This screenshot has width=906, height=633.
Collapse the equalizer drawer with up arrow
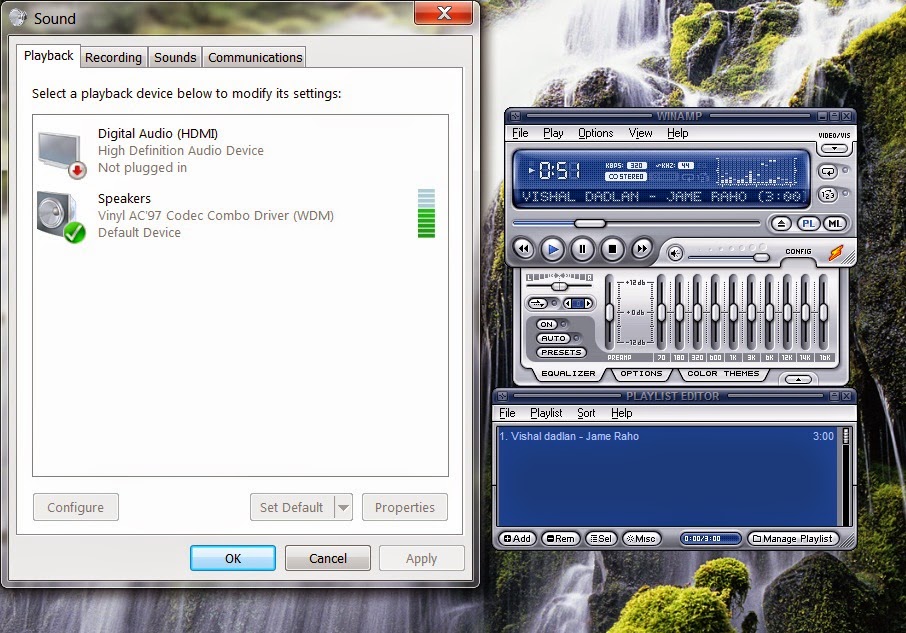point(799,379)
